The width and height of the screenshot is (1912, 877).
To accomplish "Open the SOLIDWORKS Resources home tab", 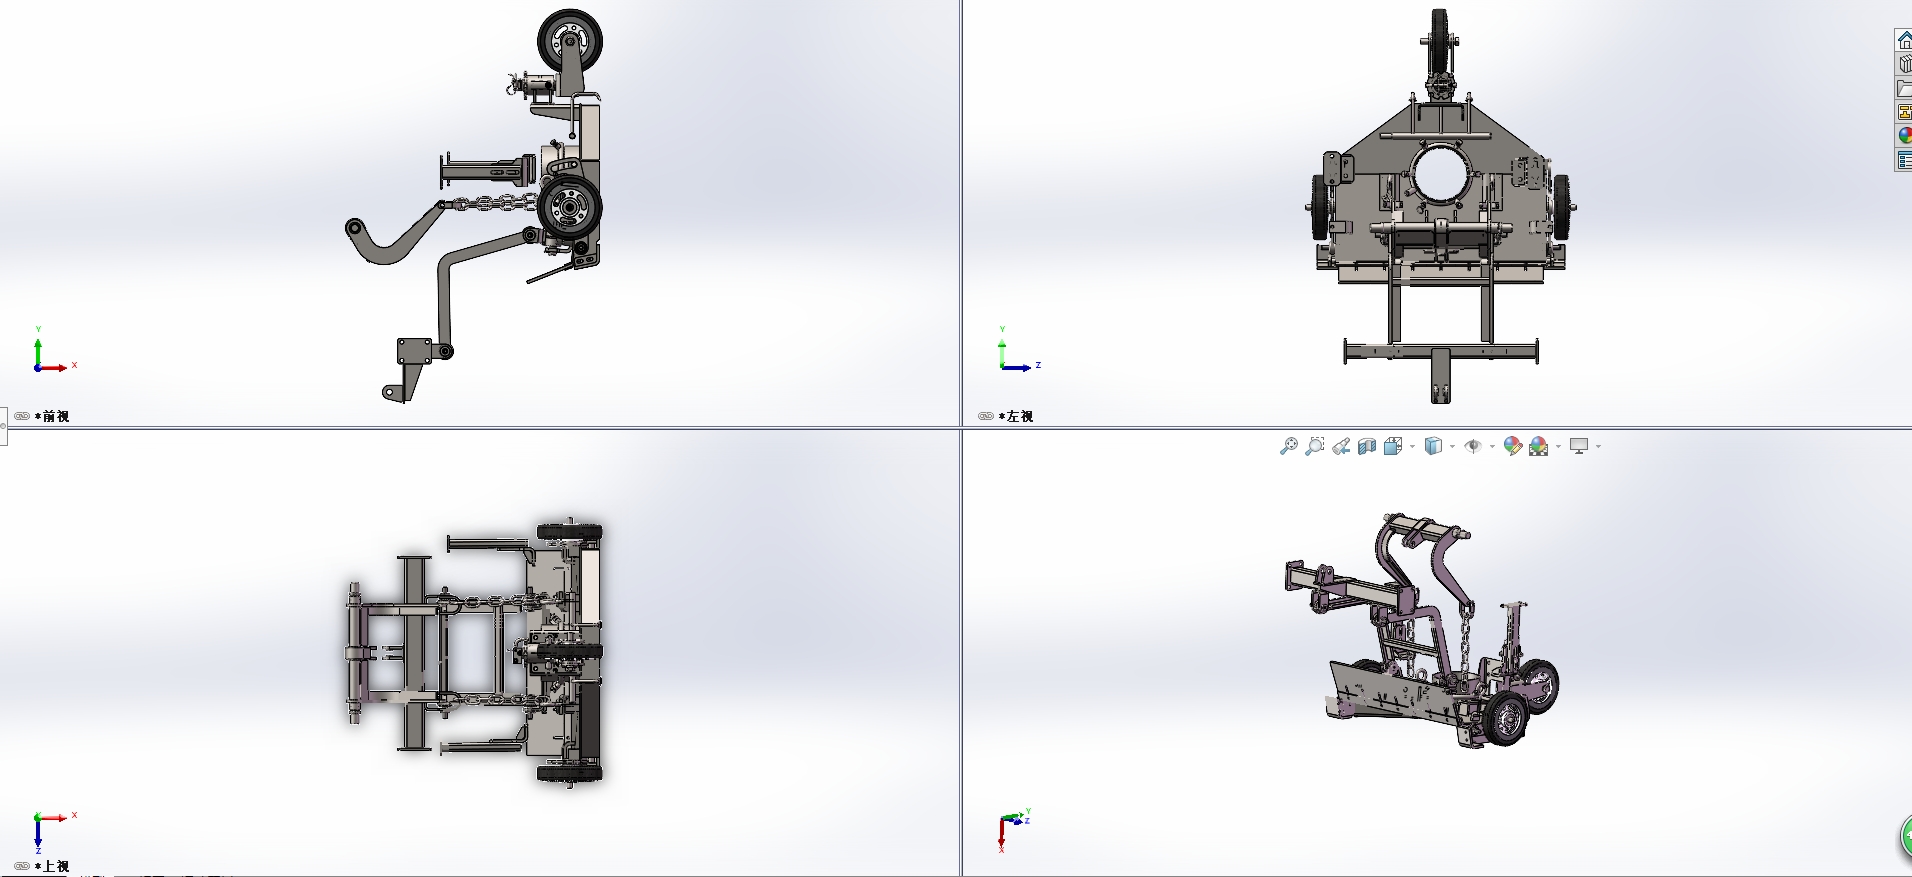I will click(1904, 40).
